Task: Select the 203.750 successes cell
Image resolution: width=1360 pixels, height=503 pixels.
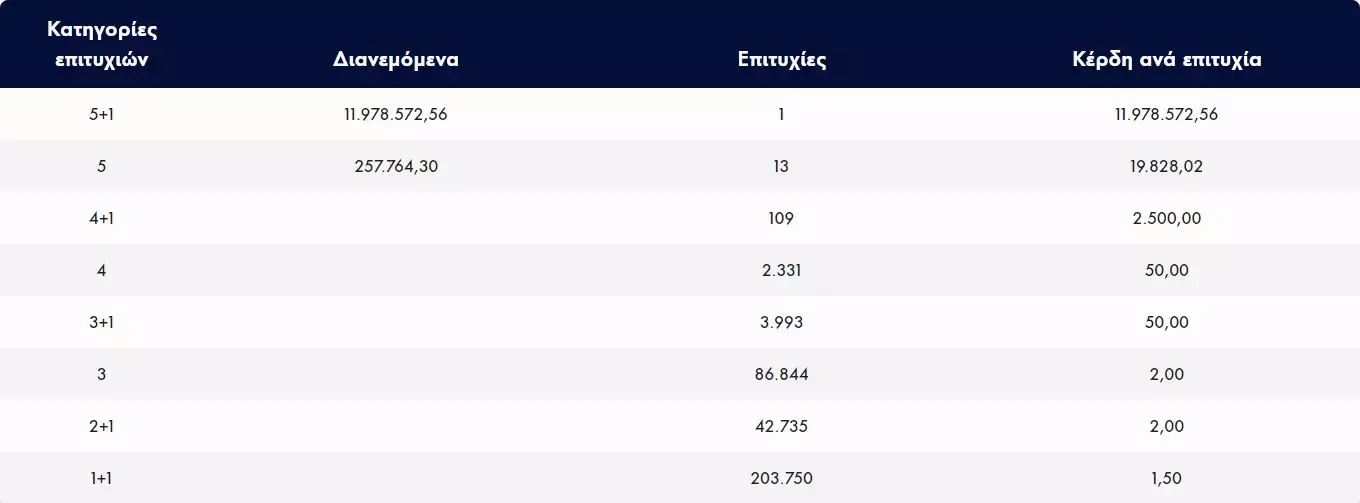Action: tap(781, 478)
